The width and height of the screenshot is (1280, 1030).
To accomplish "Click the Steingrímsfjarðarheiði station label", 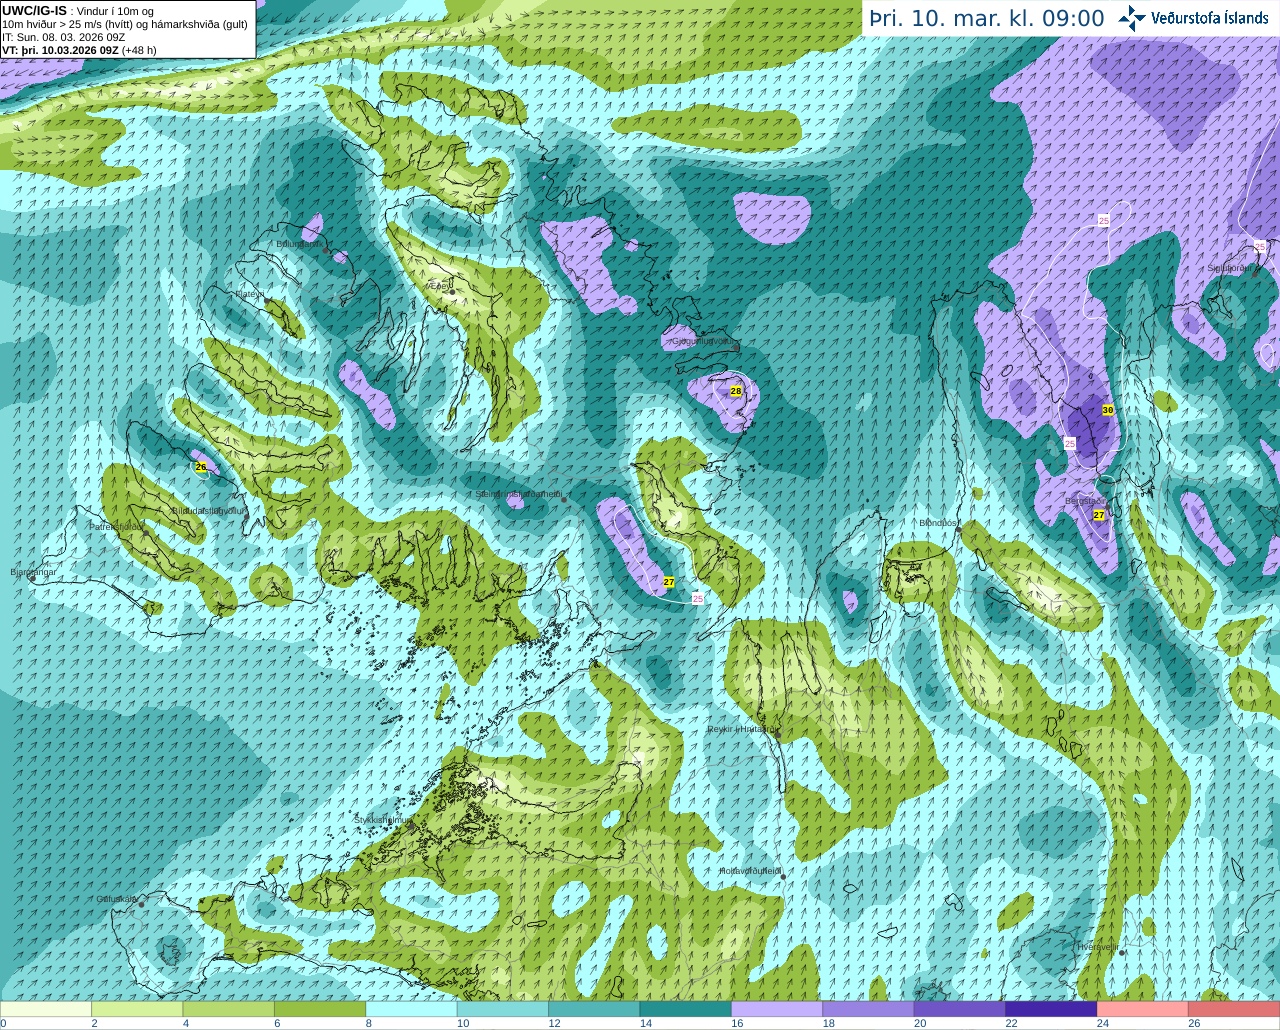I will coord(518,494).
